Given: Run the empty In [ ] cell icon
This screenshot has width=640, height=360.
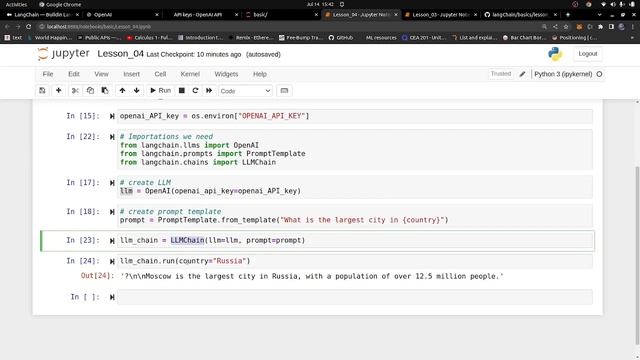Looking at the screenshot, I should (x=112, y=298).
